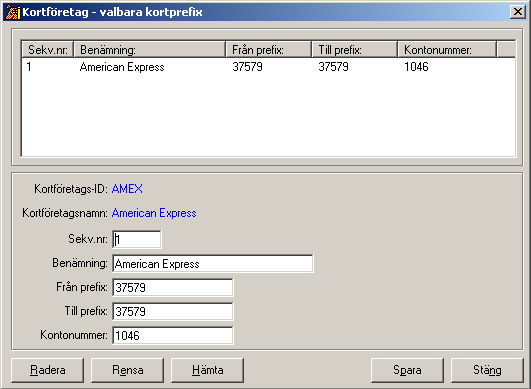Click list cell 37579 under Från prefix
This screenshot has width=531, height=389.
click(x=247, y=67)
